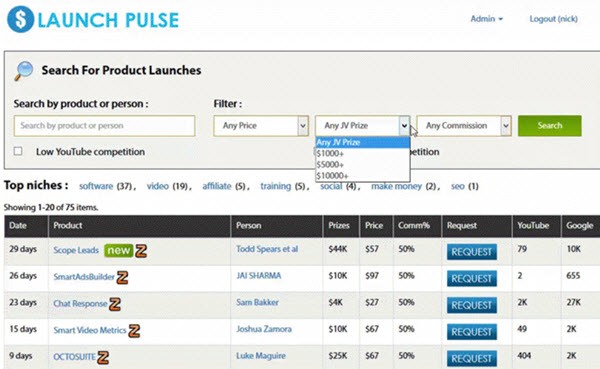This screenshot has height=369, width=600.
Task: Open the Admin menu
Action: pos(486,19)
